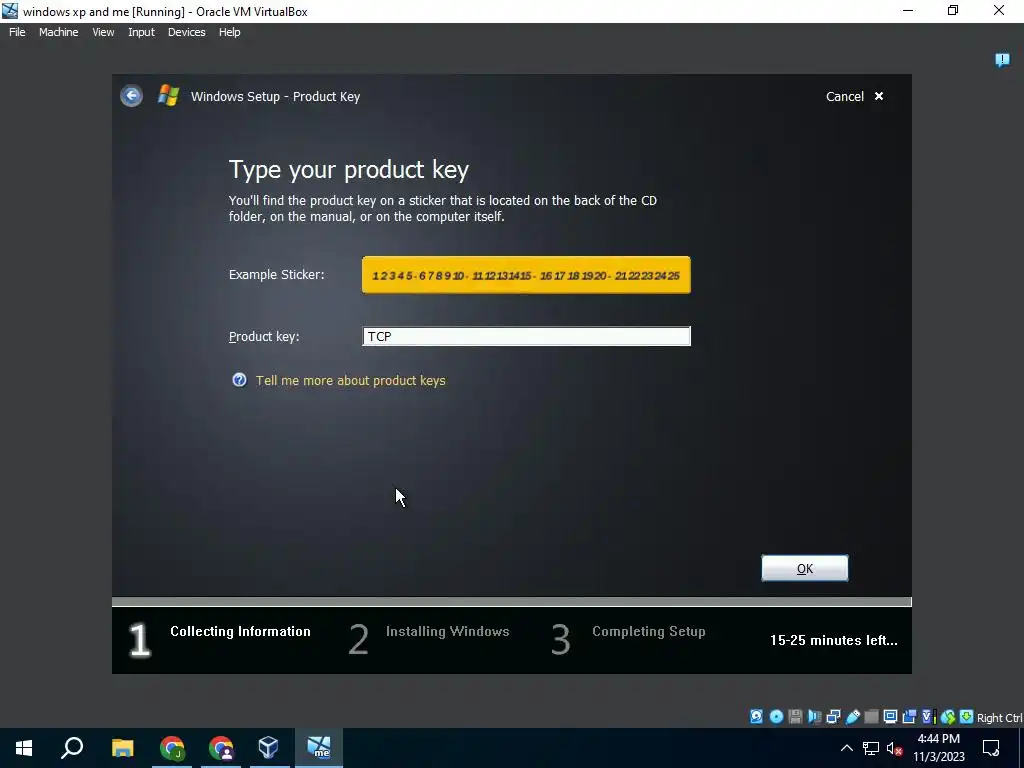The image size is (1024, 768).
Task: Click the audio indicator in VirtualBox status bar
Action: 814,716
